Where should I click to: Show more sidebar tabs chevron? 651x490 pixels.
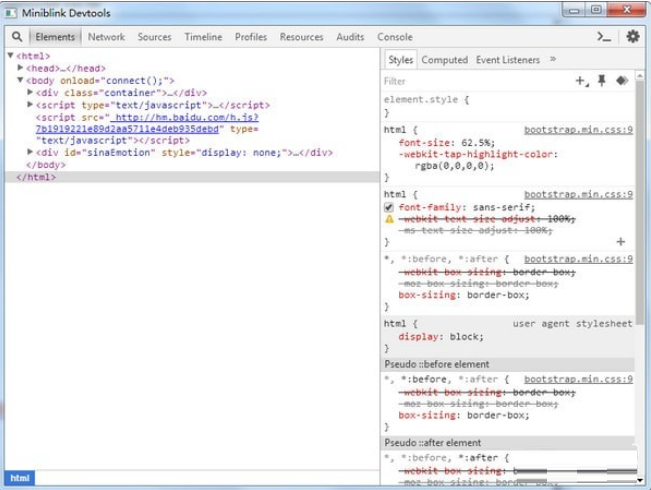click(553, 60)
